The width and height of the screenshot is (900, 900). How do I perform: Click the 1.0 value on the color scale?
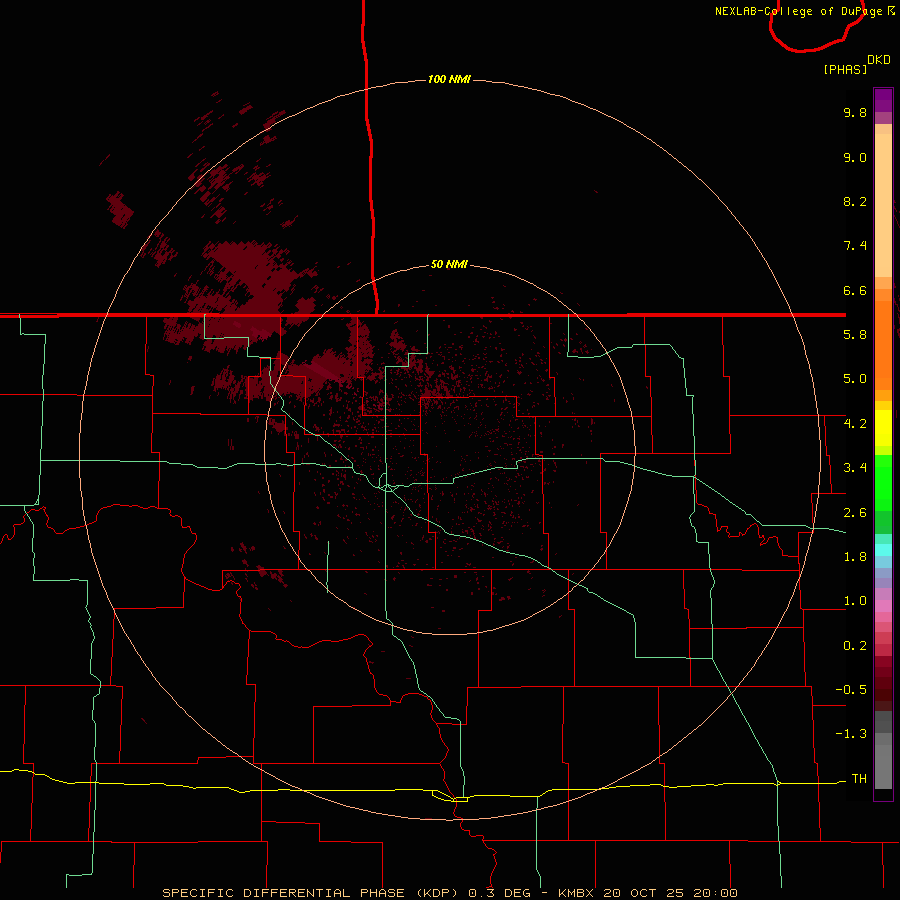click(x=855, y=601)
